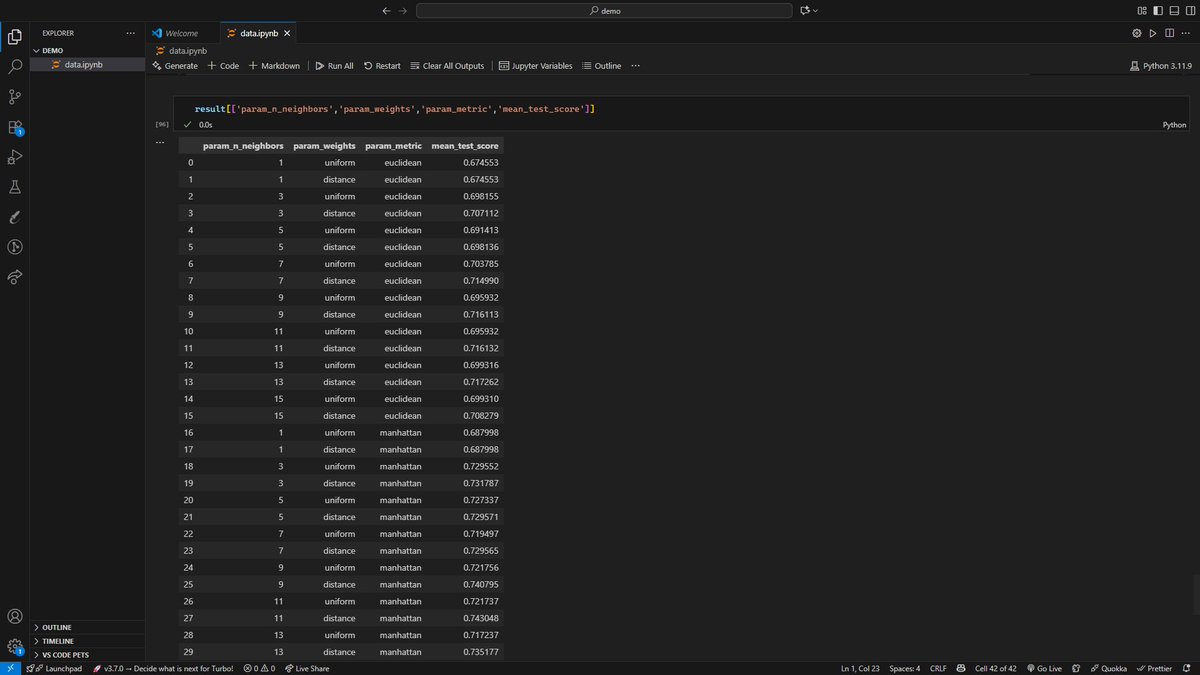Restart the notebook kernel
Image resolution: width=1200 pixels, height=675 pixels.
382,66
